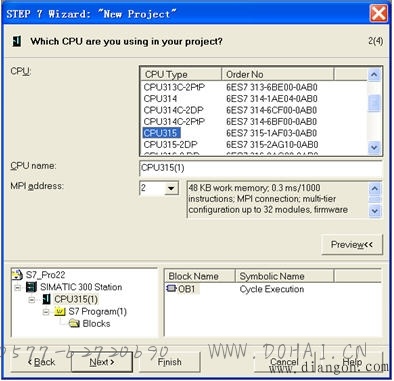This screenshot has width=394, height=381.
Task: Open wizard Help
Action: coord(352,362)
